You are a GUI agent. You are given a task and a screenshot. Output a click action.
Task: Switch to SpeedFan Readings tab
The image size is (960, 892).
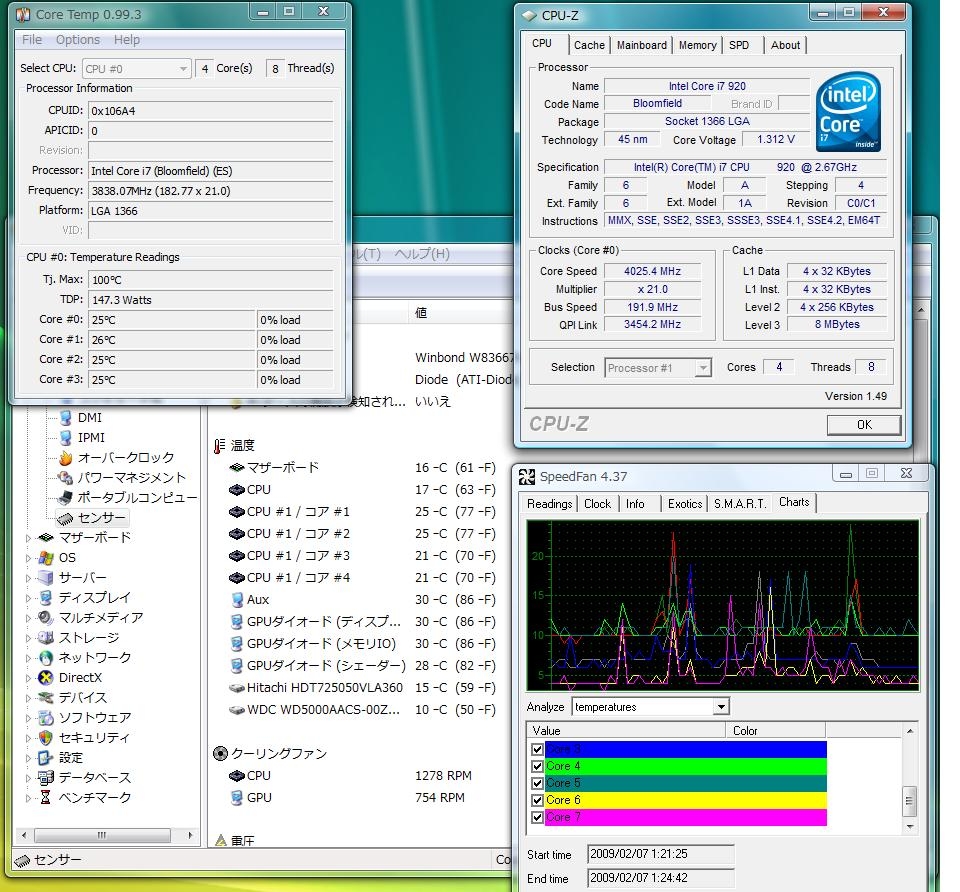point(549,504)
